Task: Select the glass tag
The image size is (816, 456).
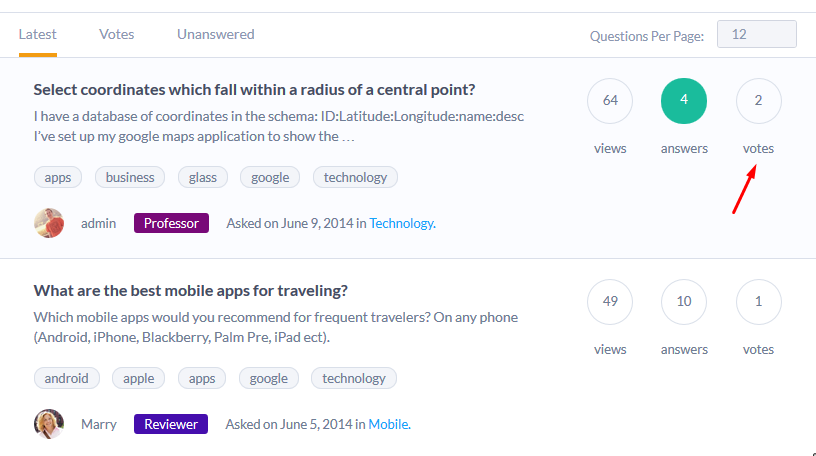Action: tap(203, 177)
